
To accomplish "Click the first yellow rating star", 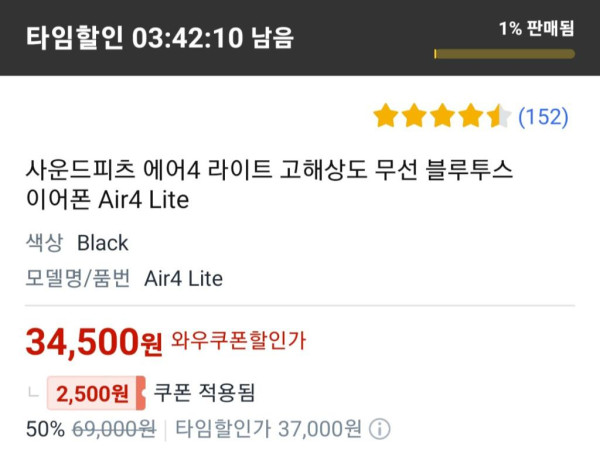I will click(x=386, y=116).
